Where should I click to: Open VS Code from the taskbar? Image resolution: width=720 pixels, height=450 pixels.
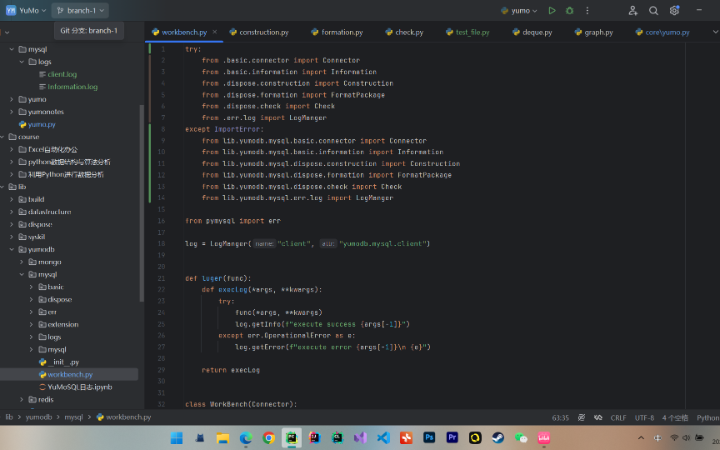click(x=383, y=438)
